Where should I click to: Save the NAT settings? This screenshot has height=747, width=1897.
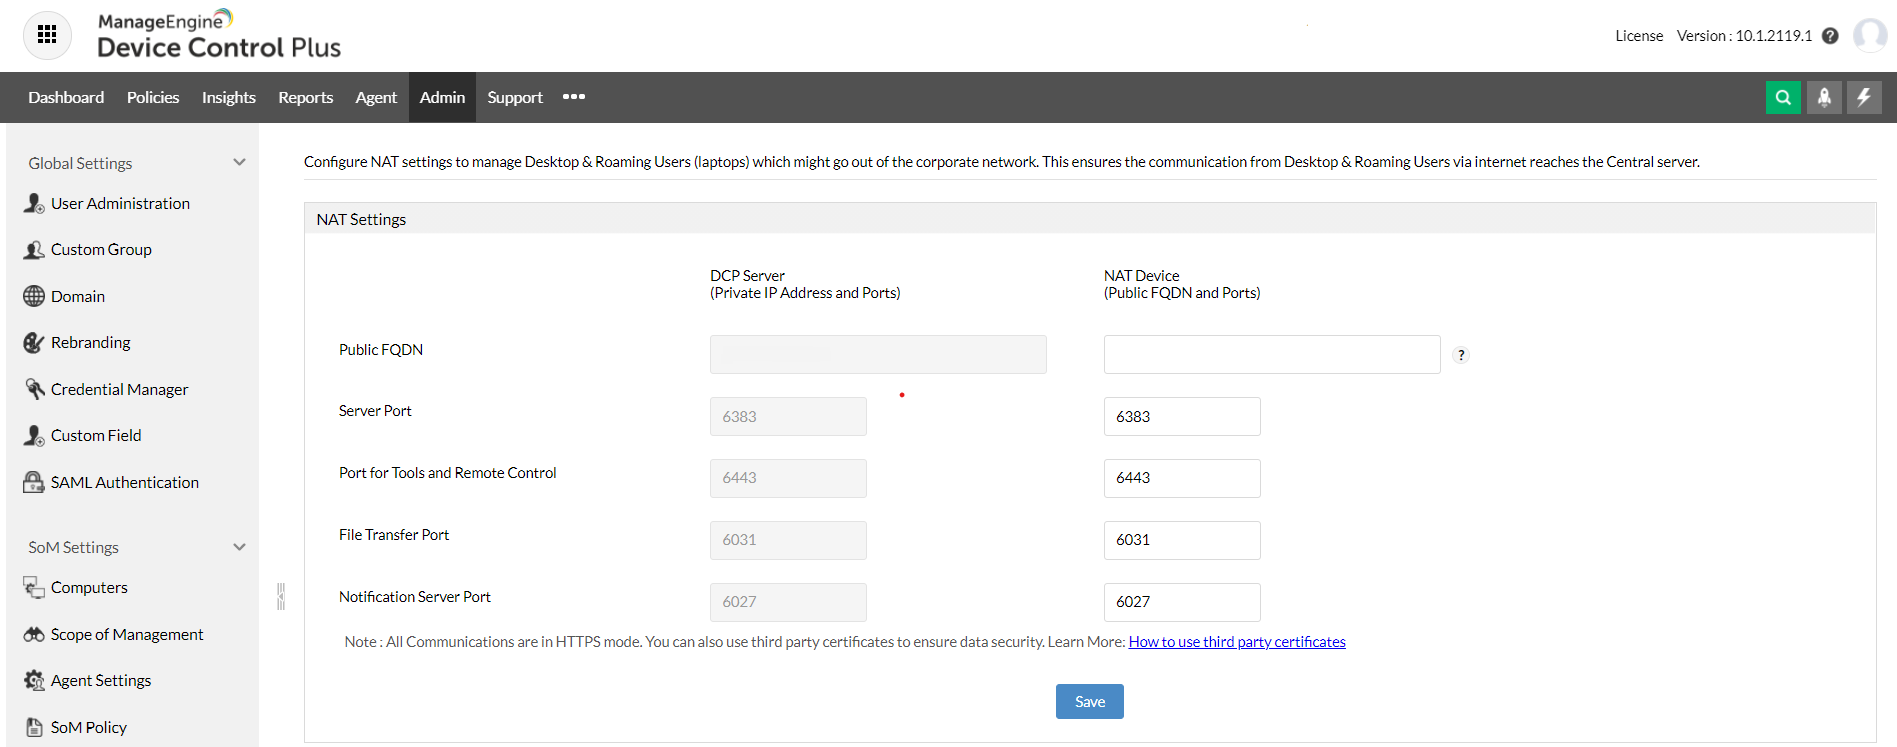click(1089, 701)
